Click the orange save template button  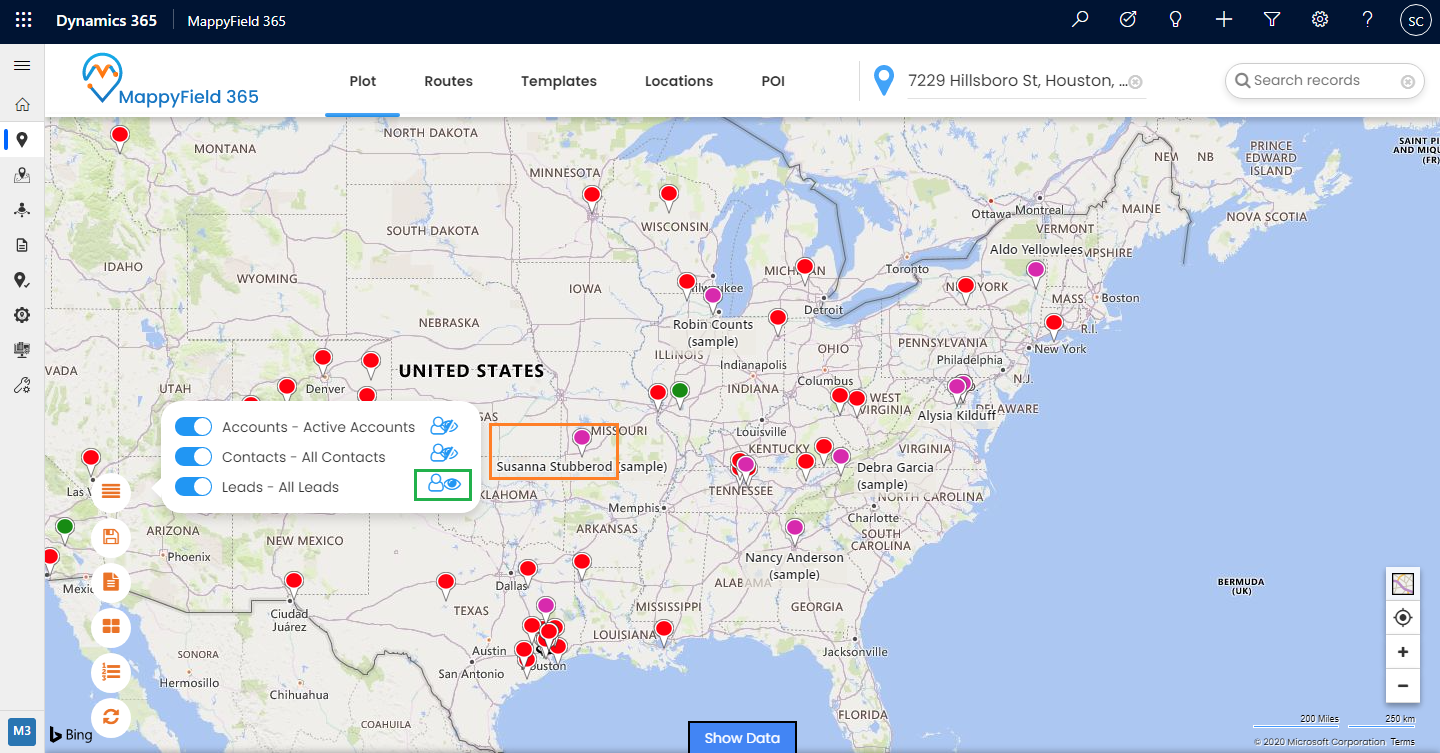pyautogui.click(x=111, y=537)
